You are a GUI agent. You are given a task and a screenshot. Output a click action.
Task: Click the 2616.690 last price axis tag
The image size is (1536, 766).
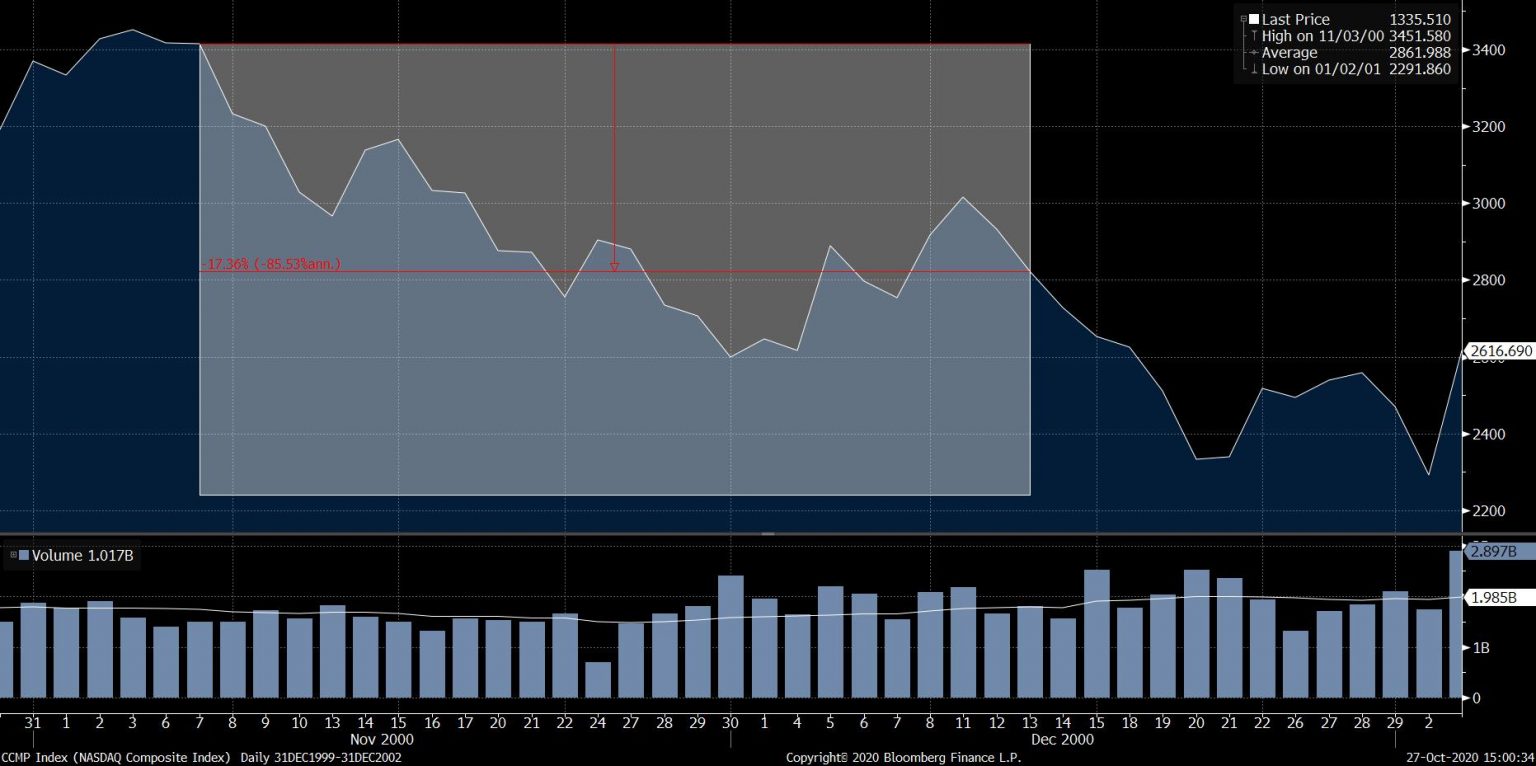tap(1500, 351)
